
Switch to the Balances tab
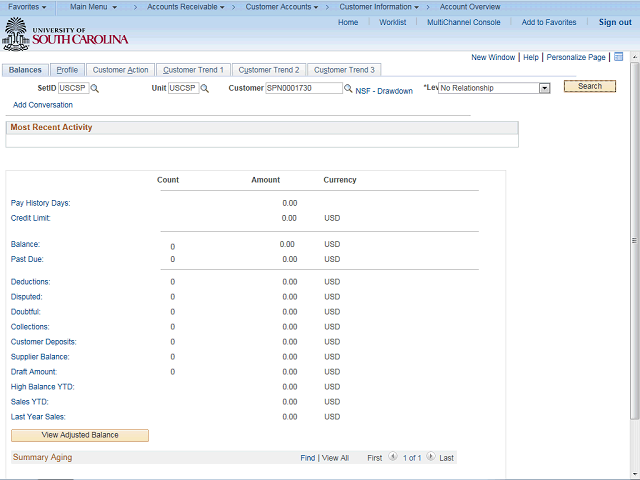pyautogui.click(x=25, y=70)
